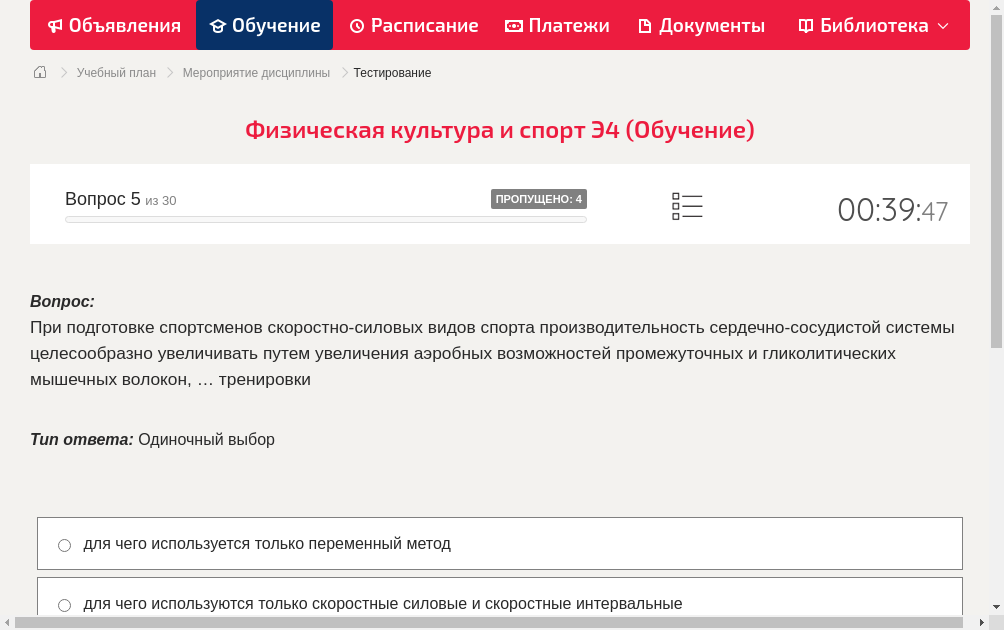Mark the first answer option's radio circle
The width and height of the screenshot is (1004, 630).
click(x=64, y=544)
